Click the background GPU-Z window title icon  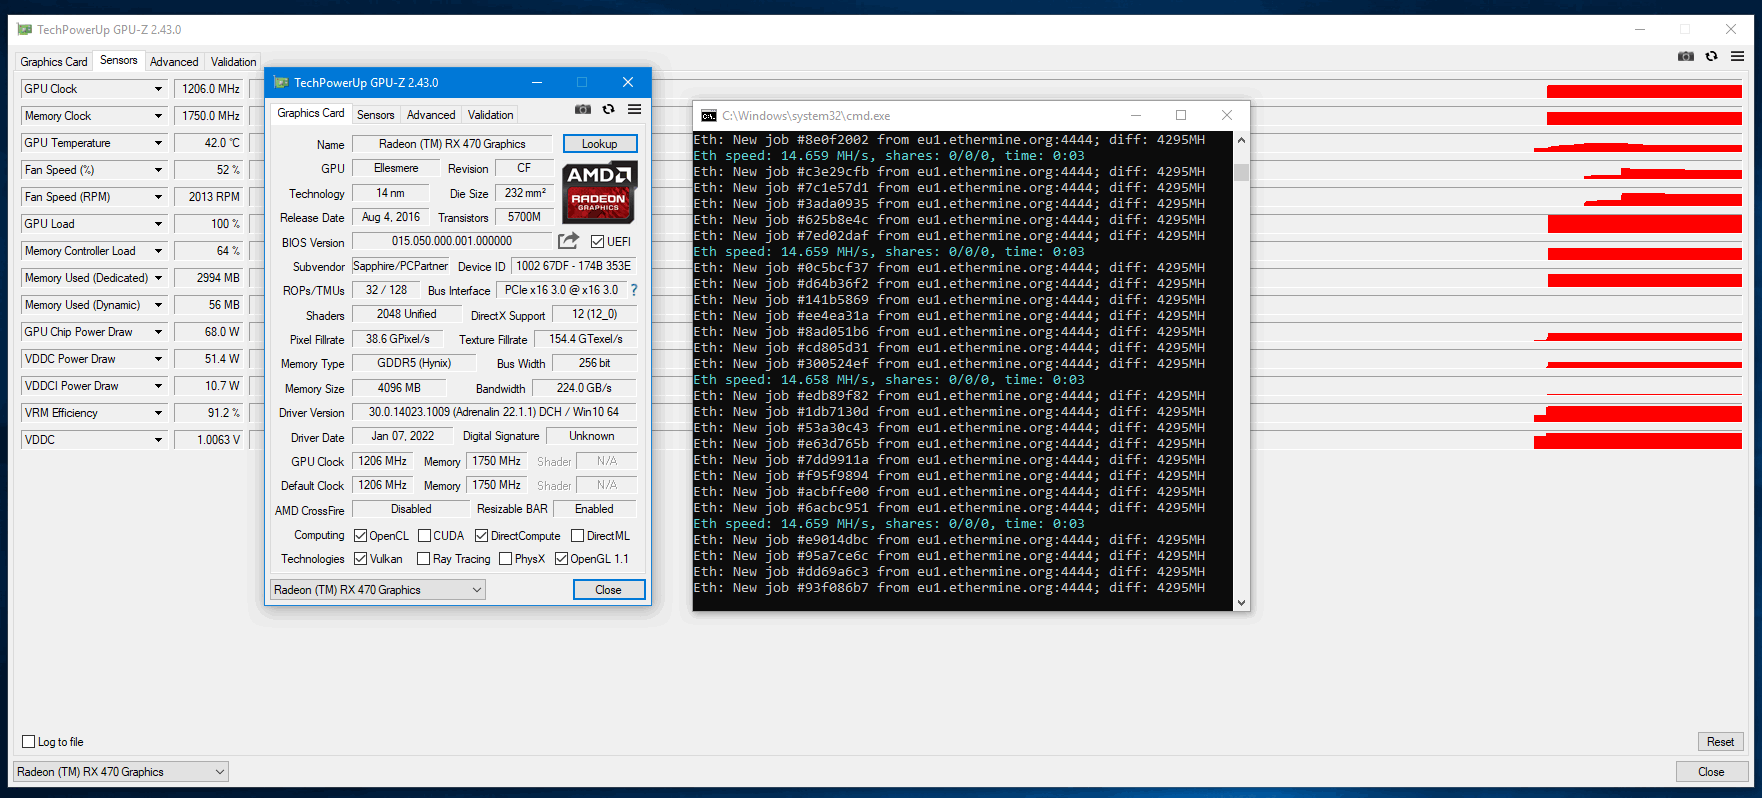tap(24, 30)
